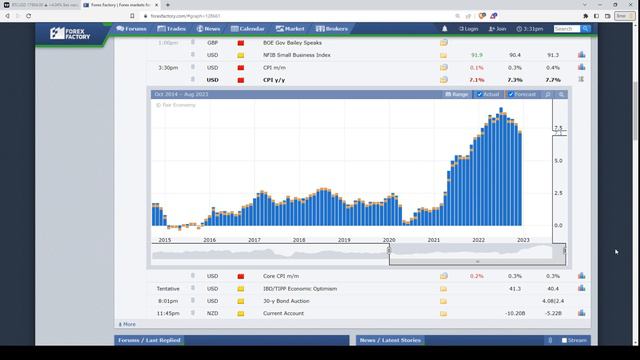Expand the More calendar link

127,324
